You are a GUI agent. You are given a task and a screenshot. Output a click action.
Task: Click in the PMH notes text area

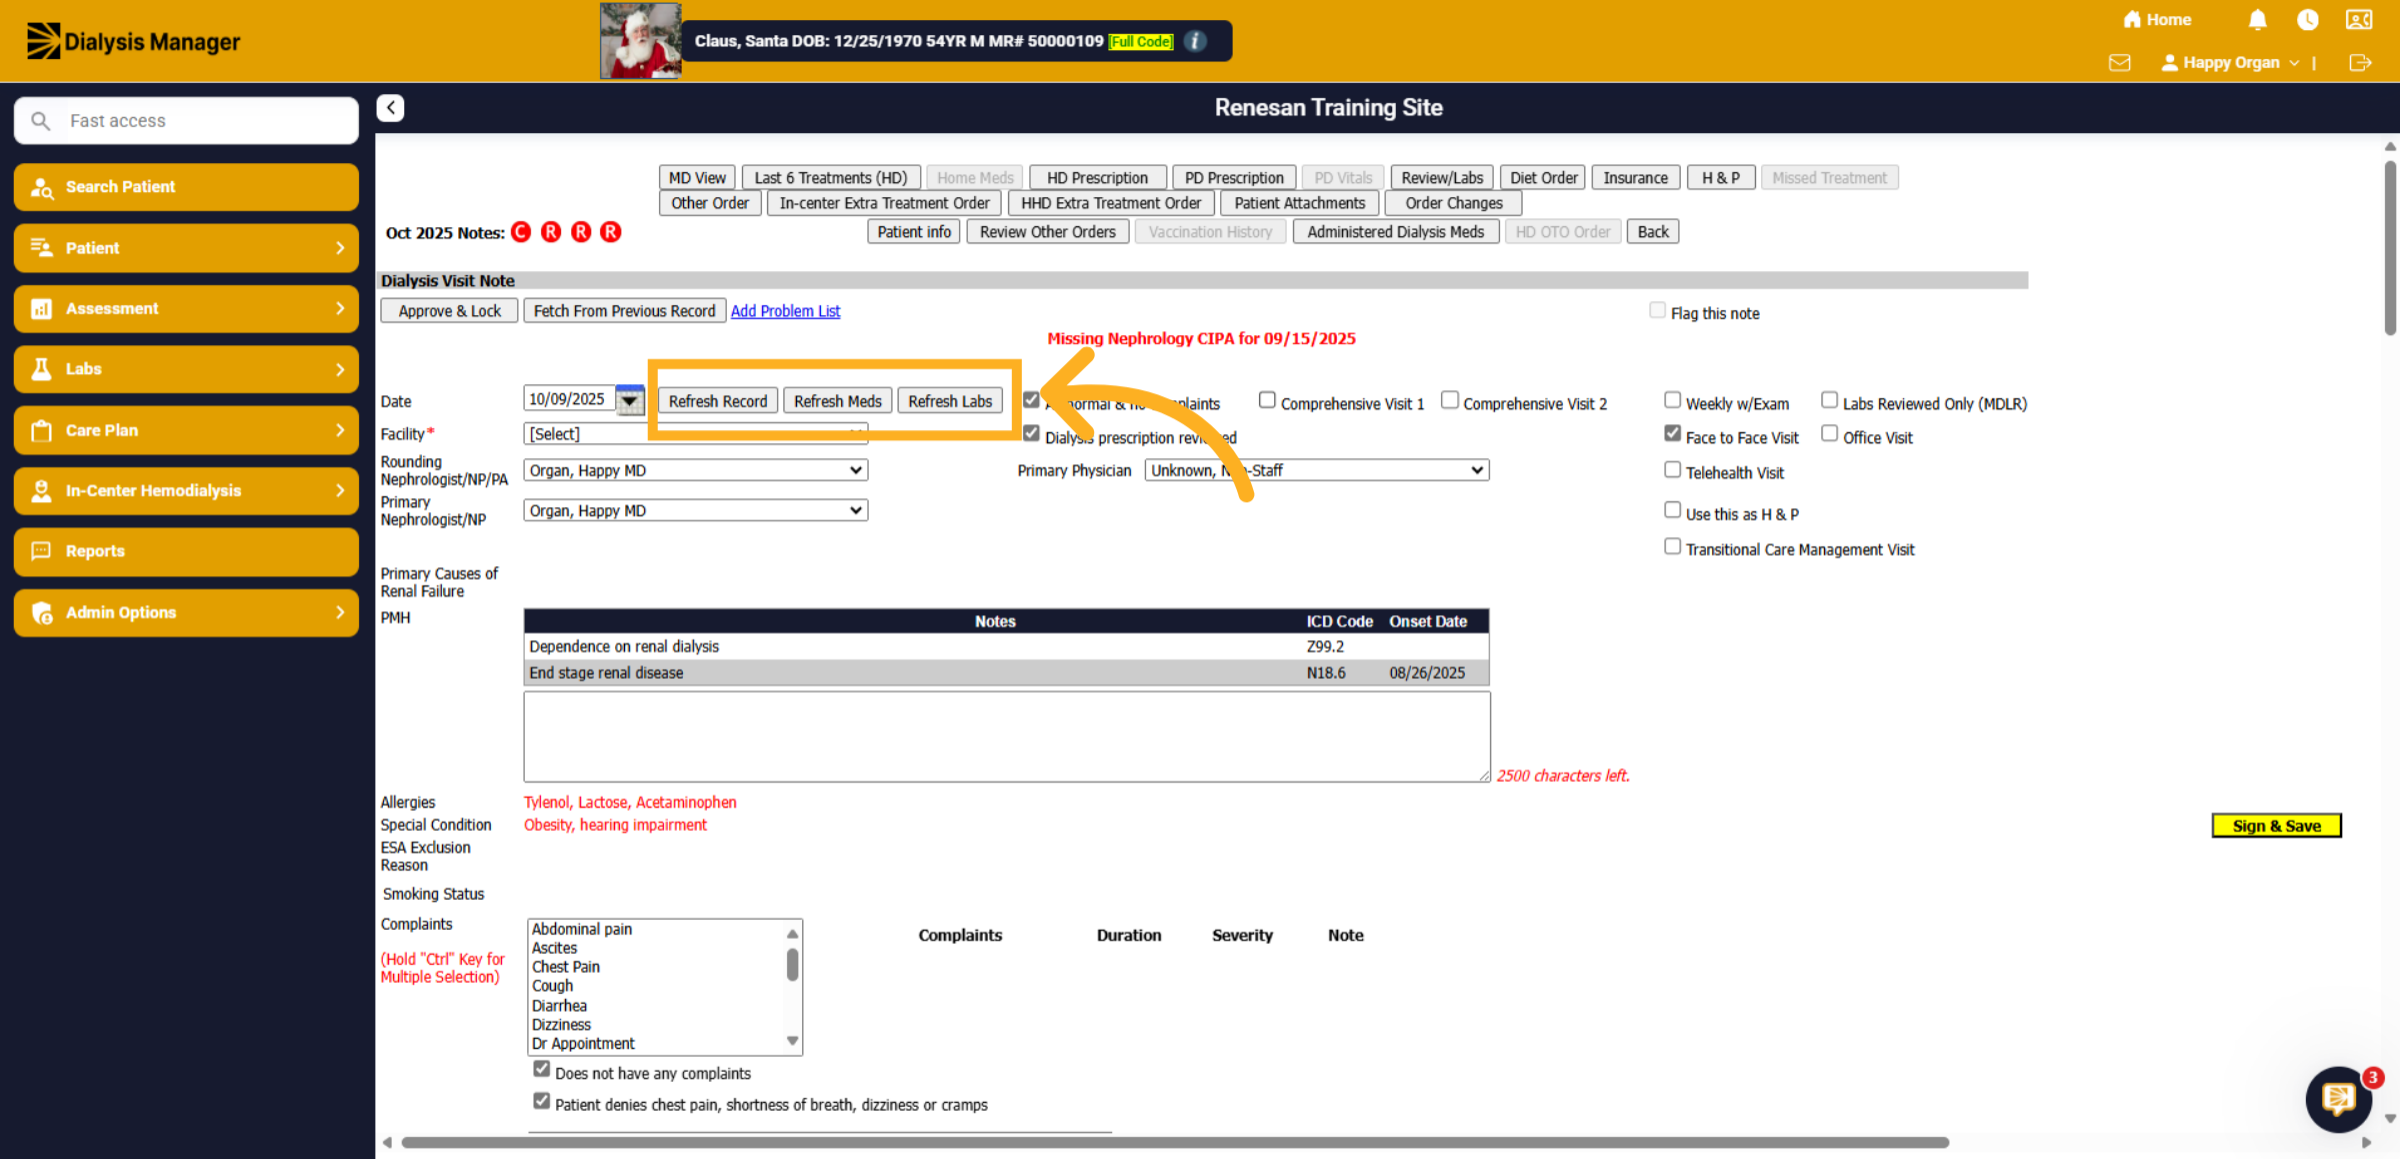[1006, 737]
